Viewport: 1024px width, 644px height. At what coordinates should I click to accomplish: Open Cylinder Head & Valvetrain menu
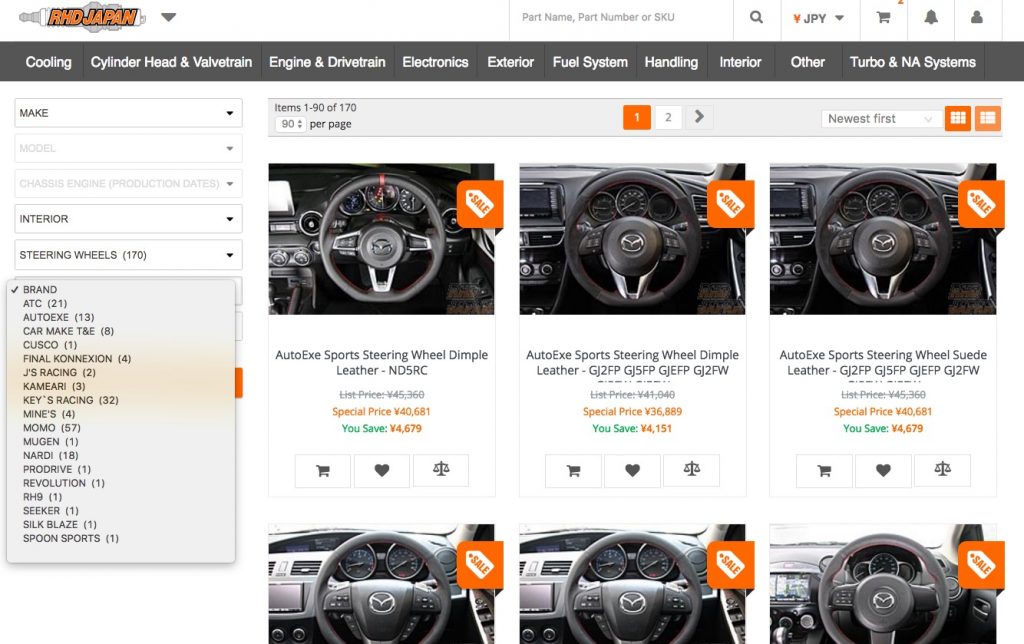tap(171, 62)
